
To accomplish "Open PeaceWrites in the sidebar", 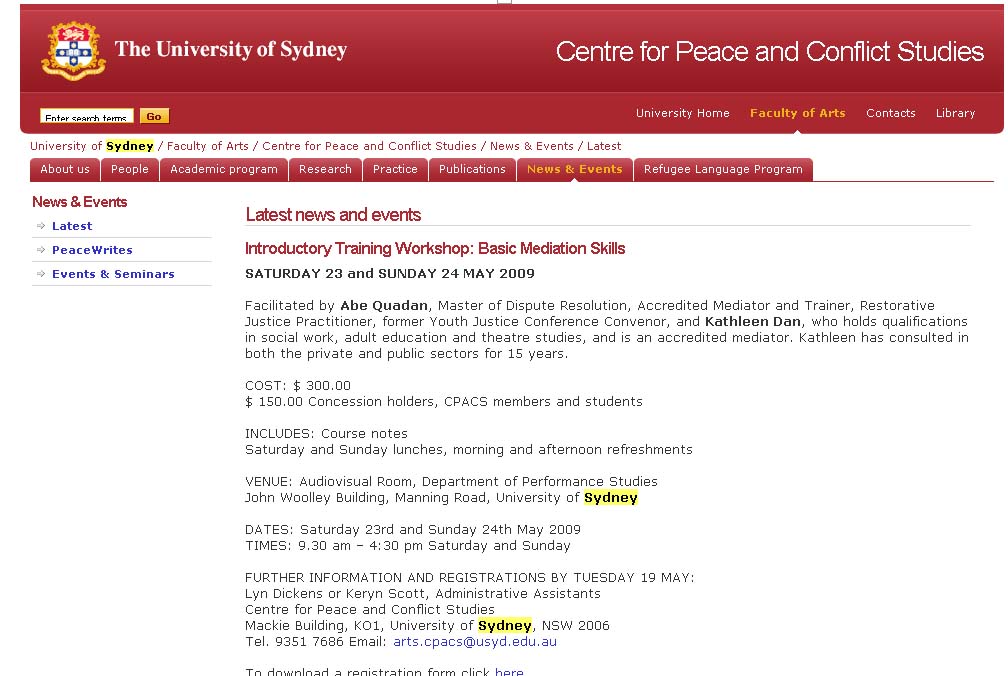I will (93, 249).
